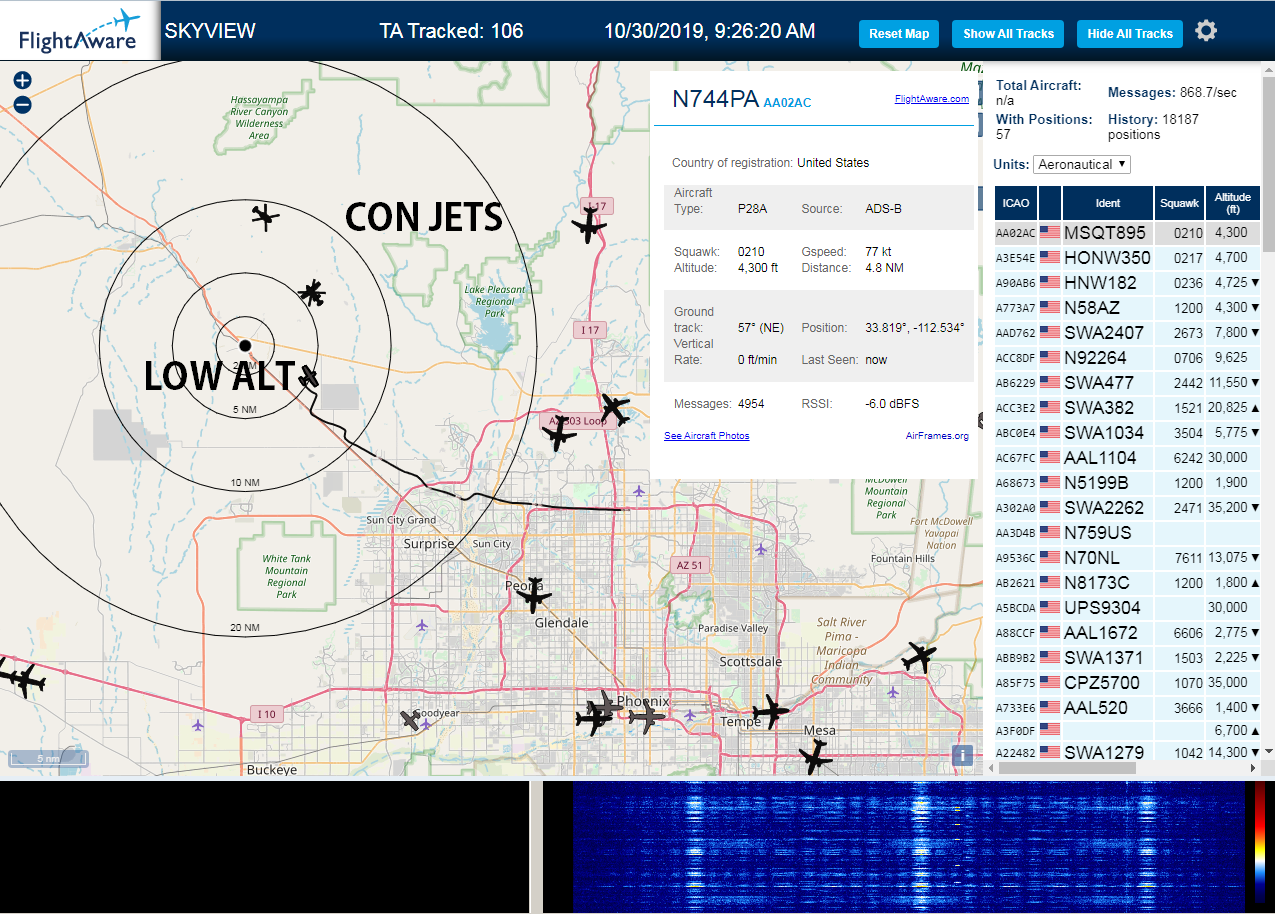Select the HONW350 row
The height and width of the screenshot is (915, 1275).
point(1128,257)
